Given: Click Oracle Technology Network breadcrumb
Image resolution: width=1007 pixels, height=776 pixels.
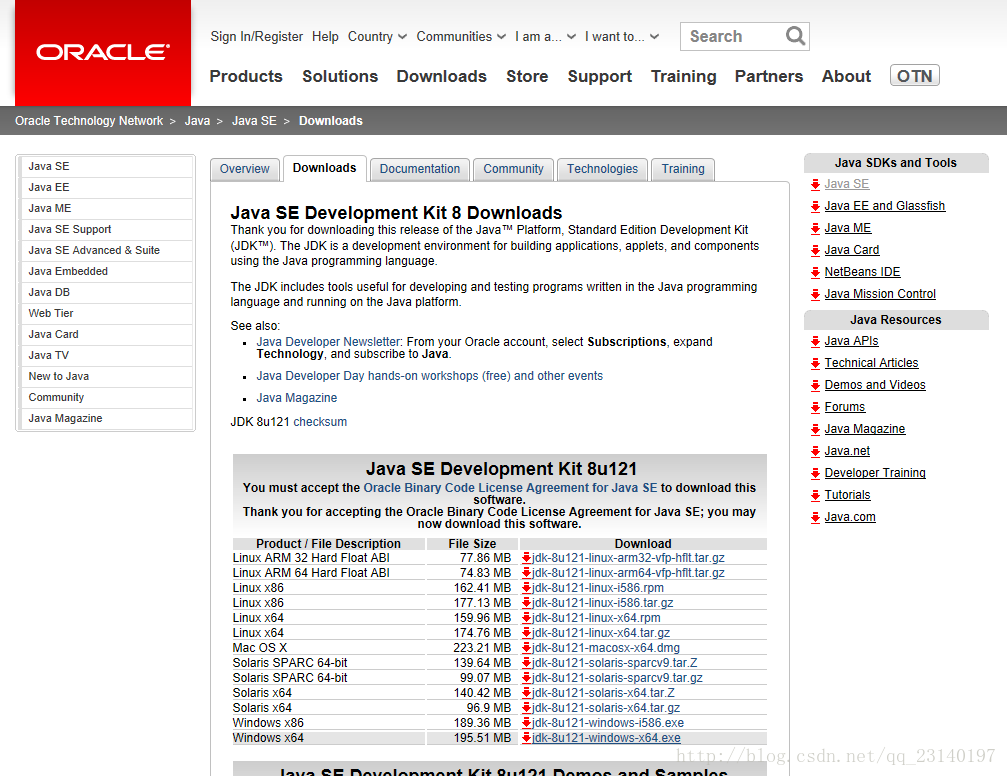Looking at the screenshot, I should tap(89, 121).
